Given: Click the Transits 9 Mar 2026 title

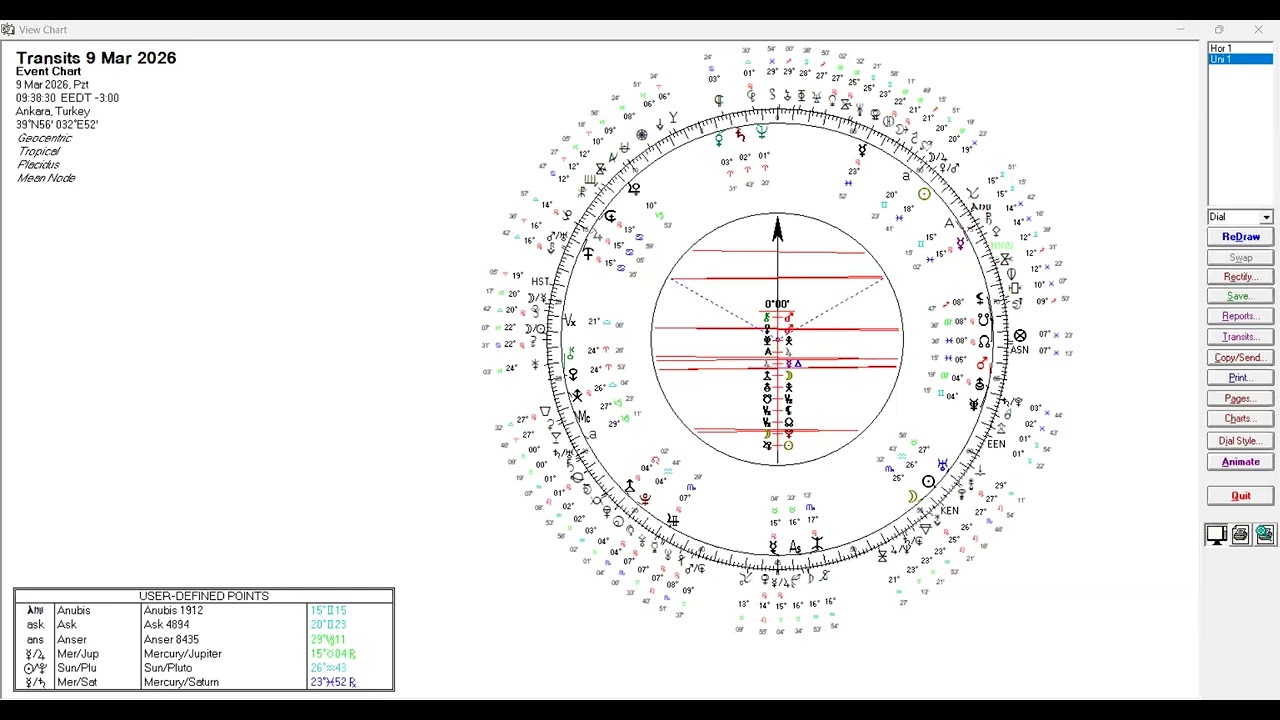Looking at the screenshot, I should tap(96, 58).
